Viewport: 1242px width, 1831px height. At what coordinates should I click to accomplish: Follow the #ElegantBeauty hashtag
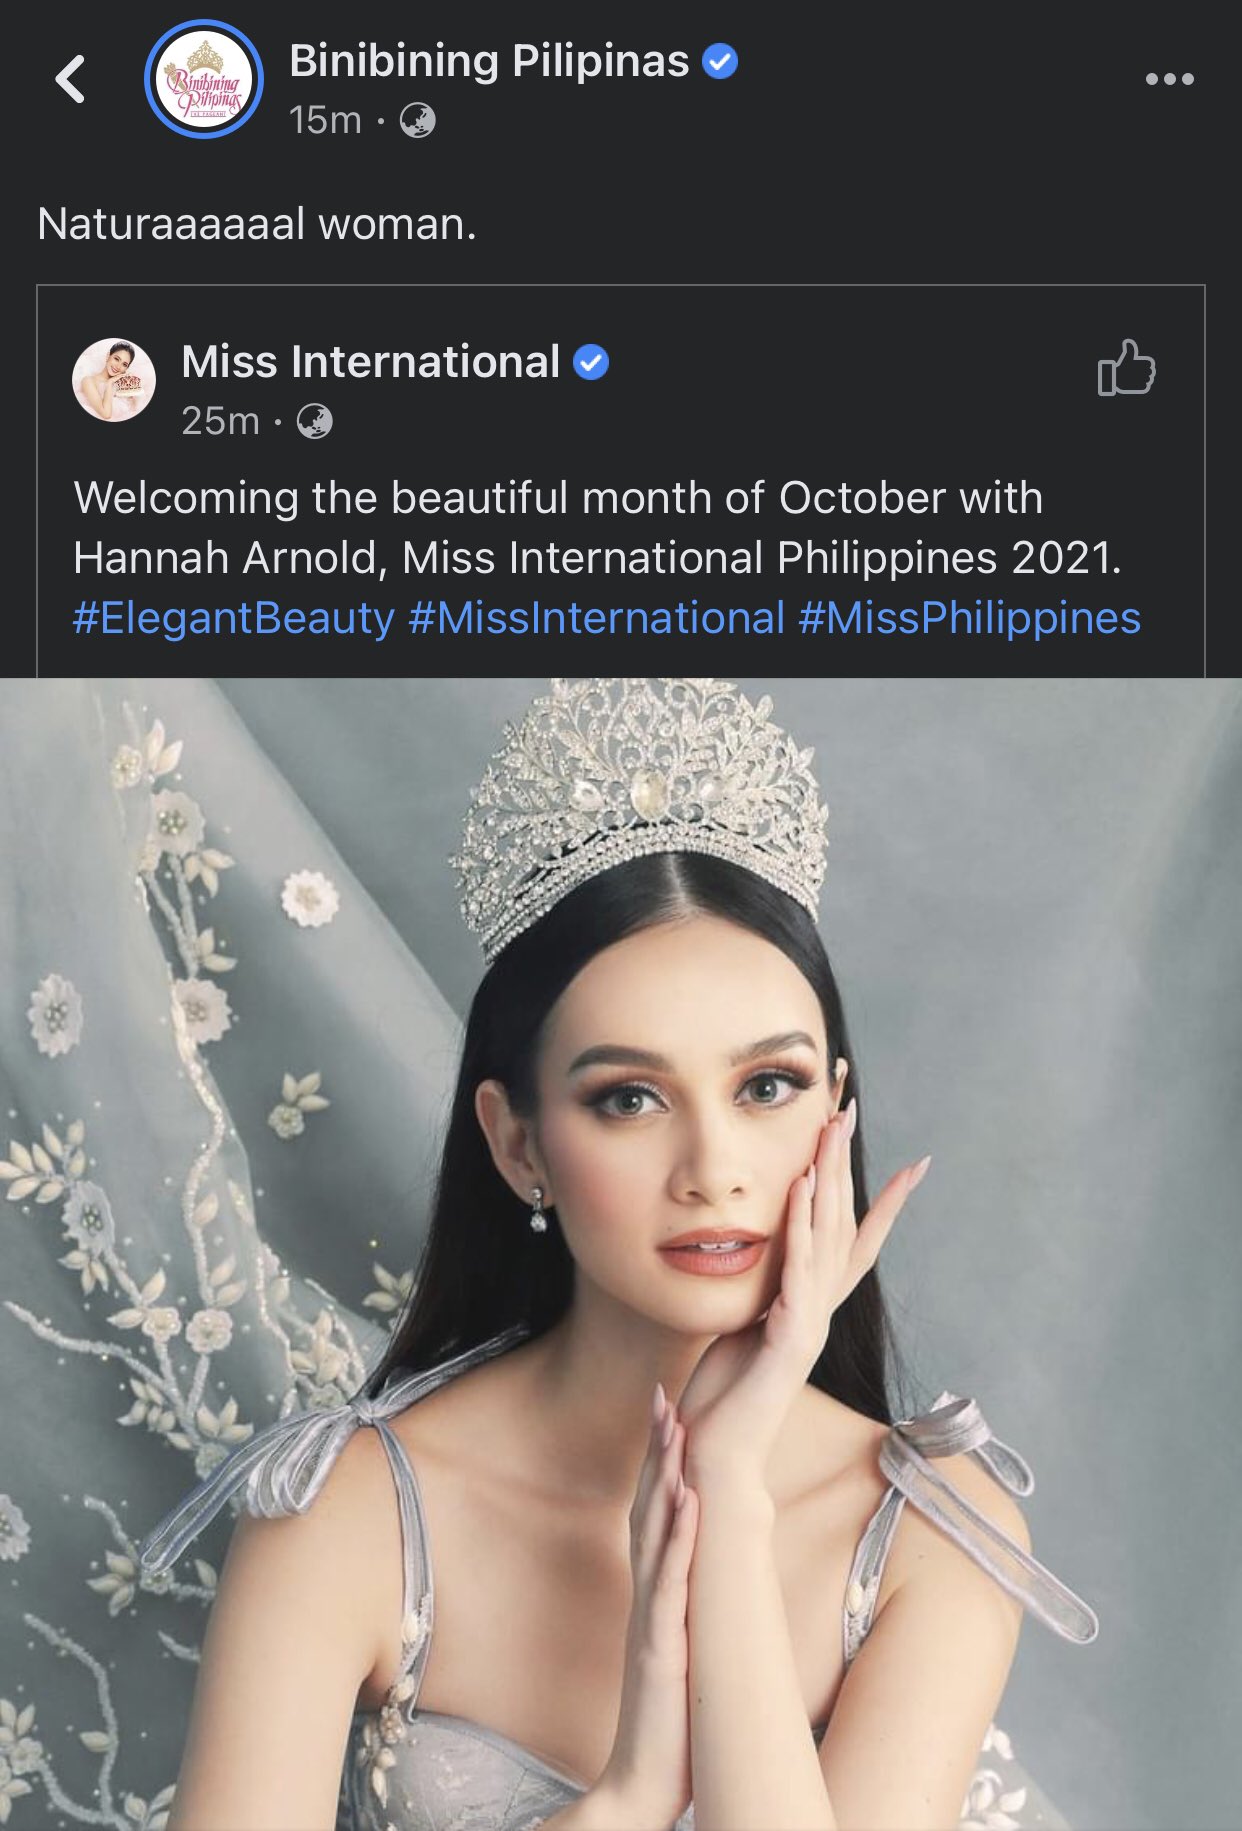[234, 618]
